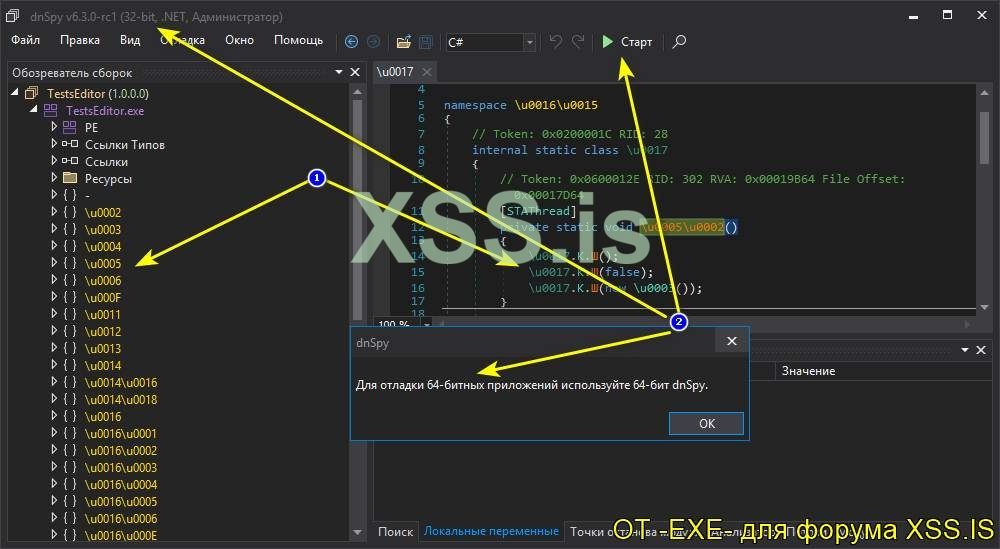Click the redo arrow icon
This screenshot has height=549, width=1000.
pos(578,41)
